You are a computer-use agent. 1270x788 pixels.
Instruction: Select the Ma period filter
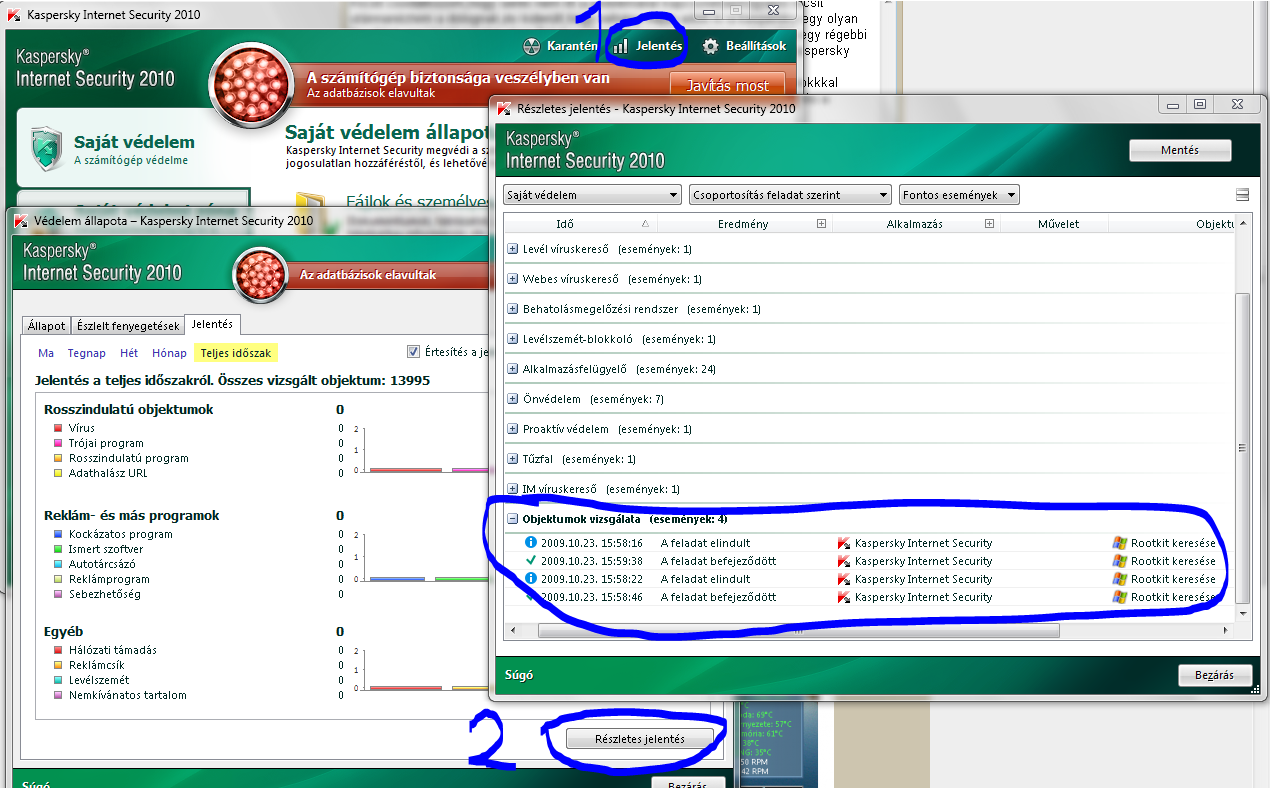46,353
